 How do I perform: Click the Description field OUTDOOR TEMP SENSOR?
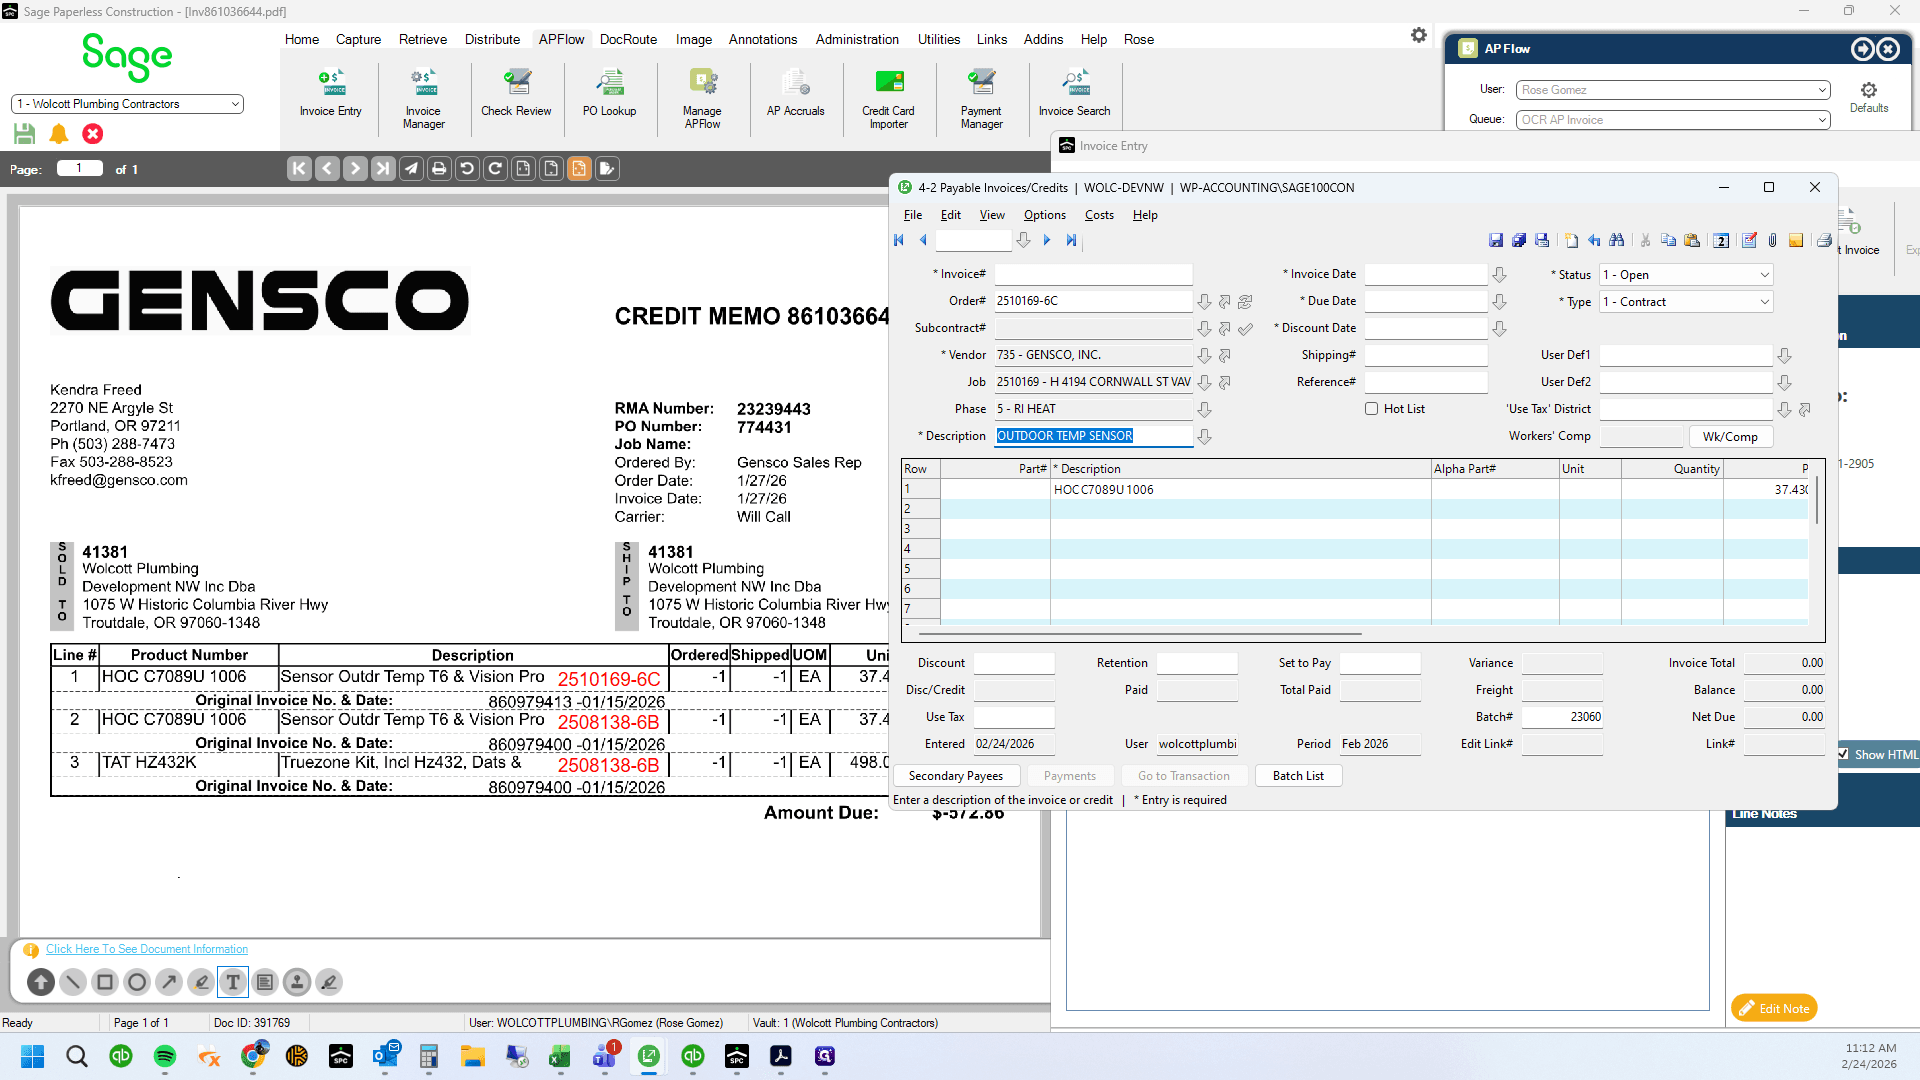pos(1093,437)
